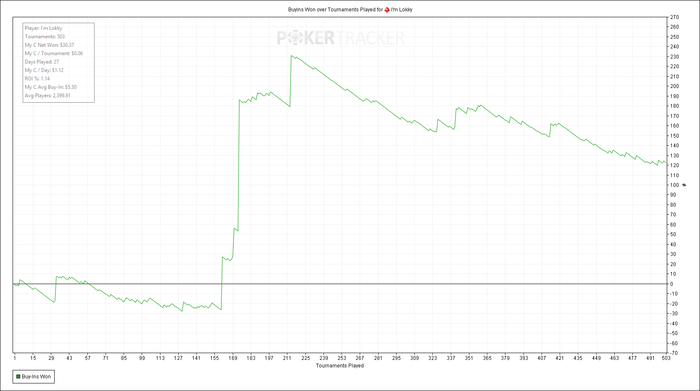
Task: Select the 'Player: I'm Lokky' stat line
Action: tap(44, 28)
